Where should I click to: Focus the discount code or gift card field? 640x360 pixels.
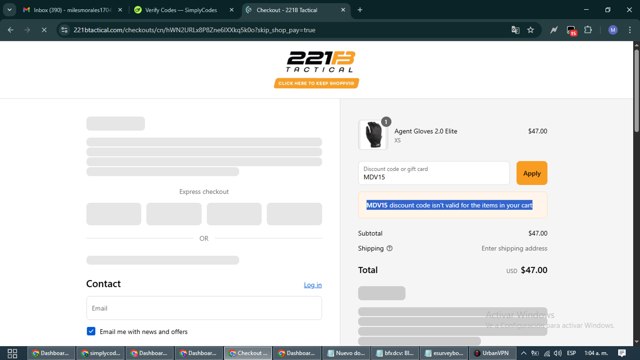coord(433,173)
